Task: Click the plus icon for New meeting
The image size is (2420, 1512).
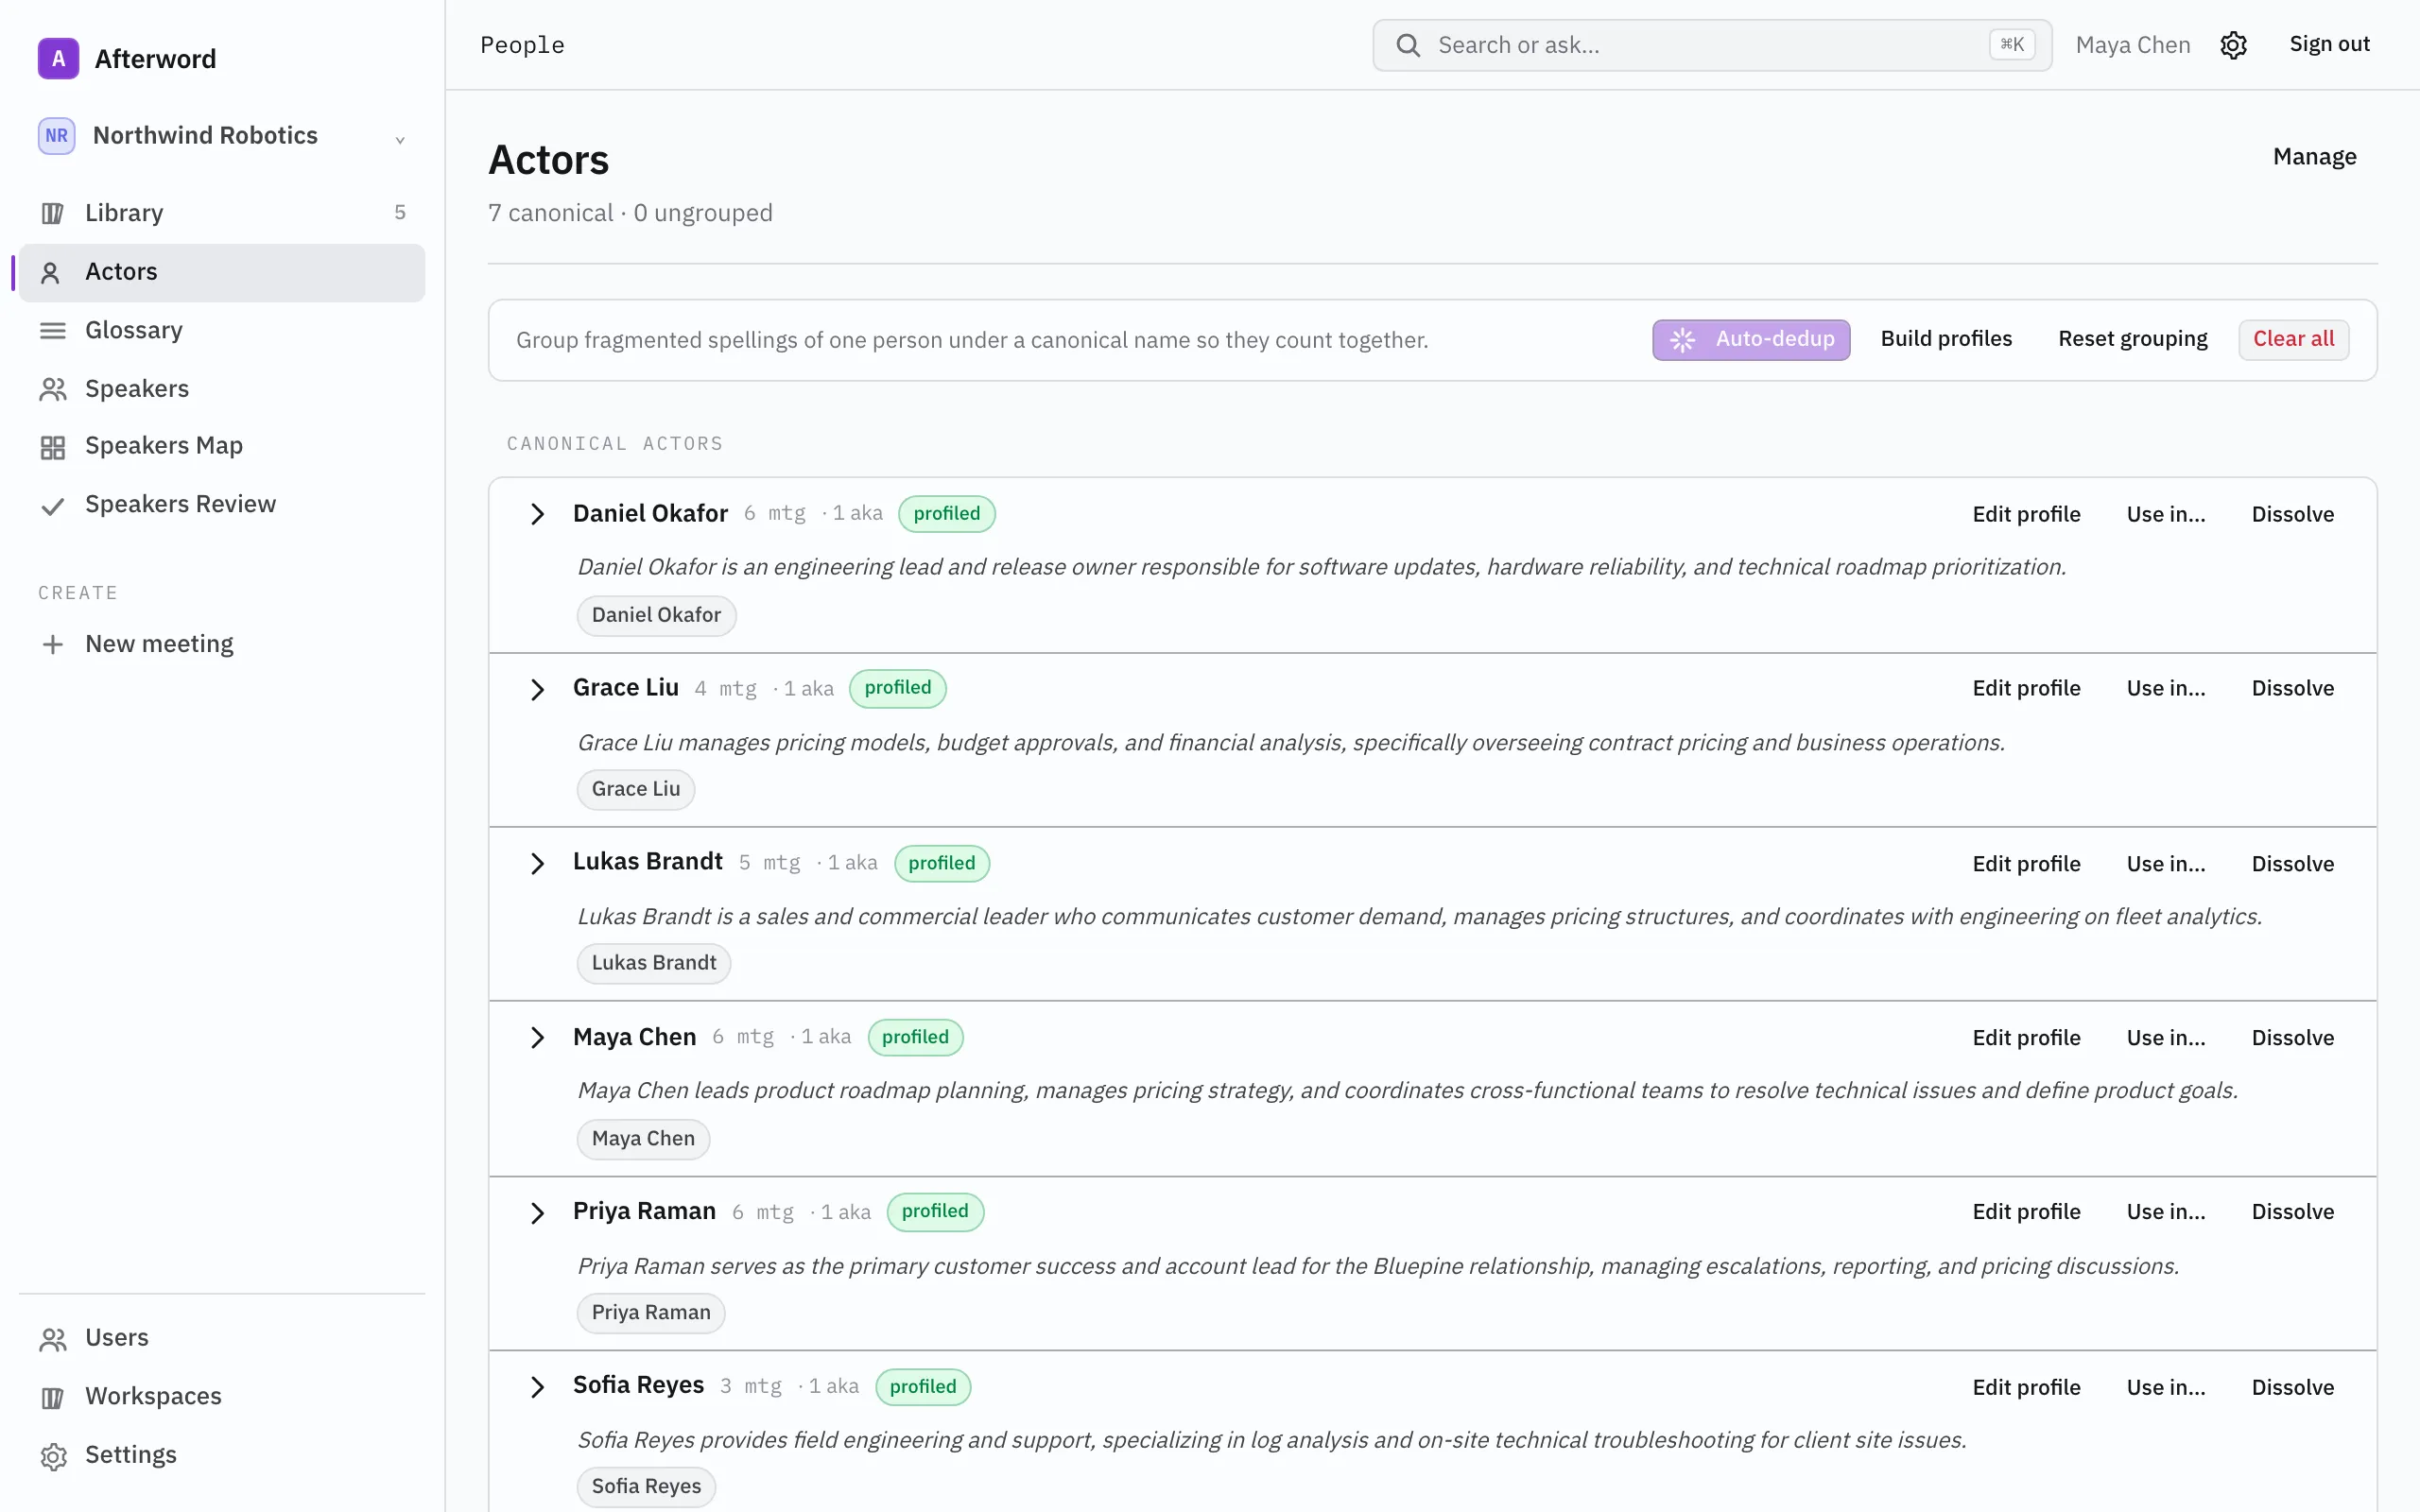Action: coord(53,645)
